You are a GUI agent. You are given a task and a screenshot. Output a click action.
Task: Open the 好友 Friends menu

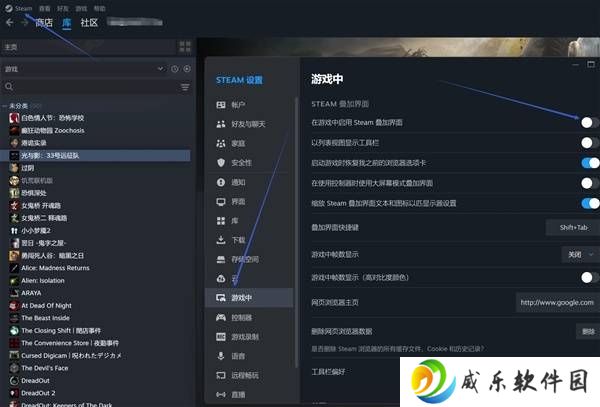coord(63,8)
